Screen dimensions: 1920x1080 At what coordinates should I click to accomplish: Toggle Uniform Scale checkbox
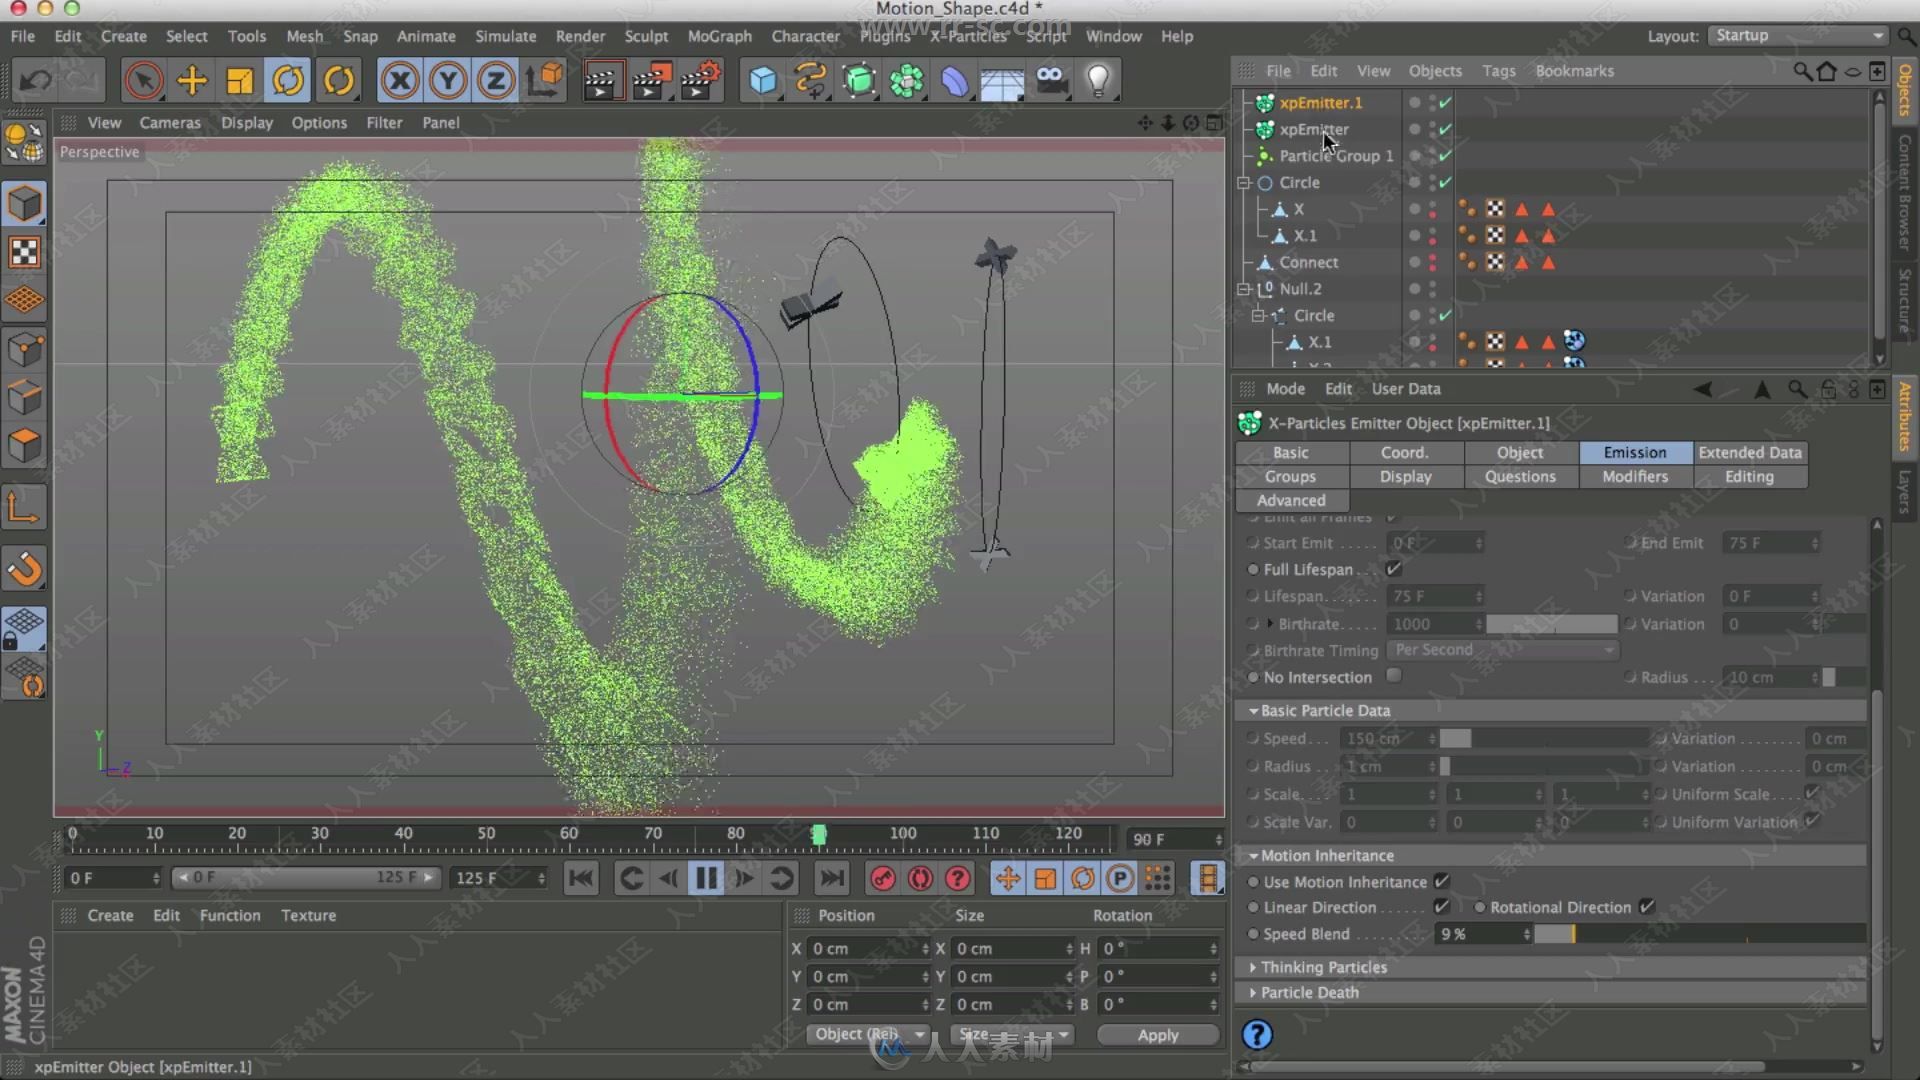tap(1811, 793)
